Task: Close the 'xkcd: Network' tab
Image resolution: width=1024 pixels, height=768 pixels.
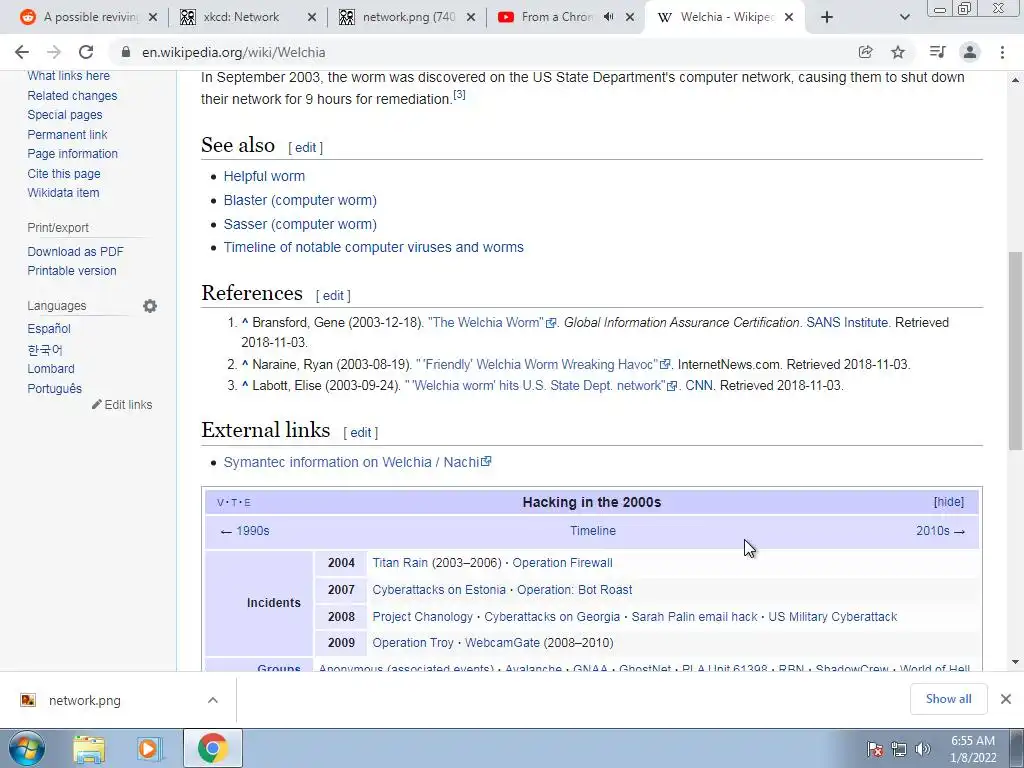Action: (x=312, y=17)
